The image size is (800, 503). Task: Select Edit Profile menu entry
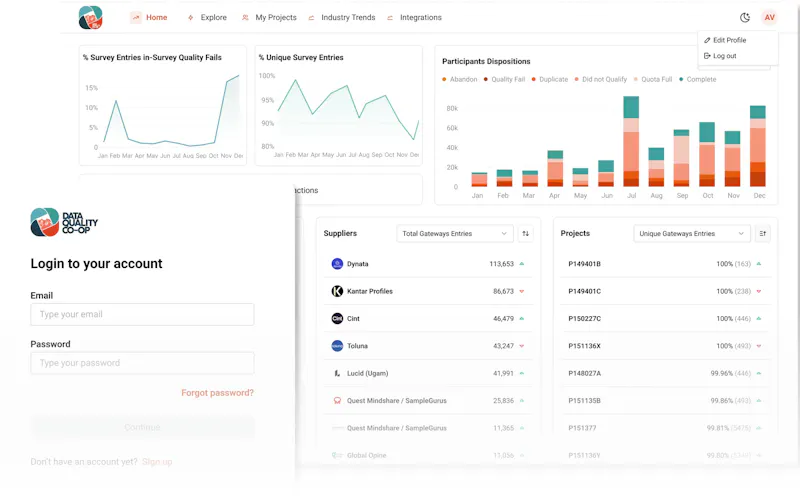(x=725, y=40)
